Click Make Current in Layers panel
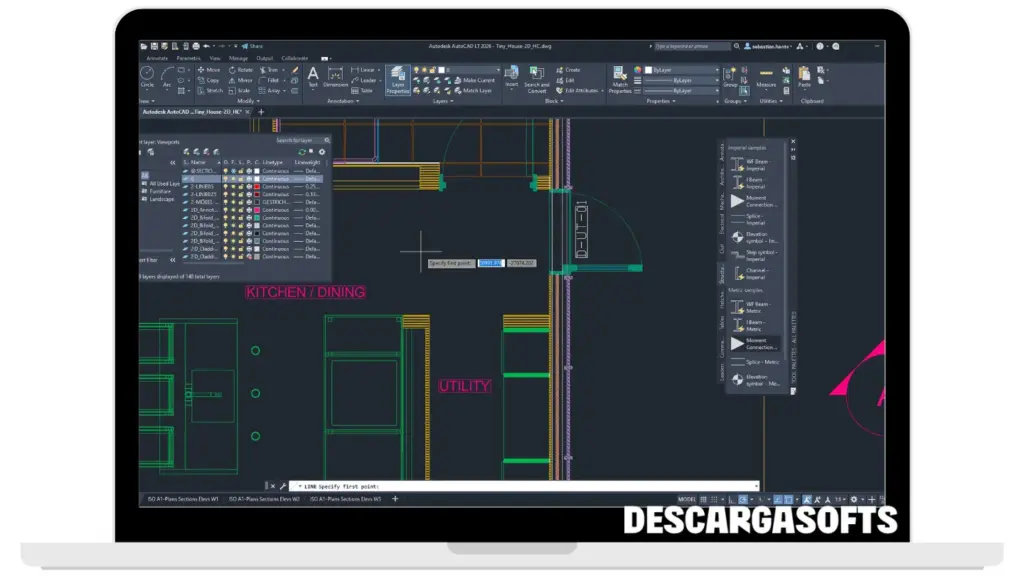 point(474,80)
